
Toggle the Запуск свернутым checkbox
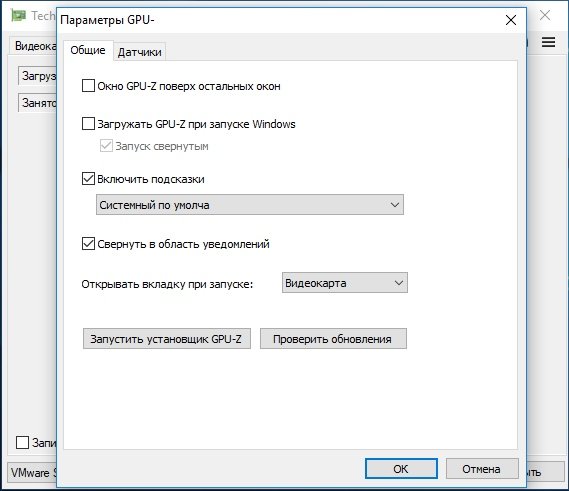[x=106, y=146]
